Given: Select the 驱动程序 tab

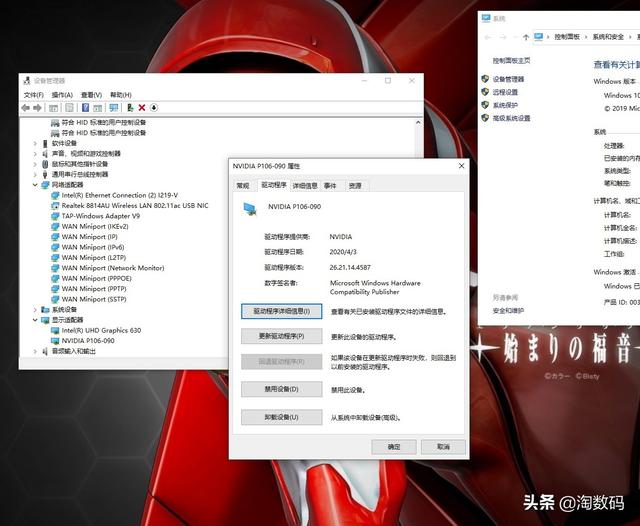Looking at the screenshot, I should (273, 185).
